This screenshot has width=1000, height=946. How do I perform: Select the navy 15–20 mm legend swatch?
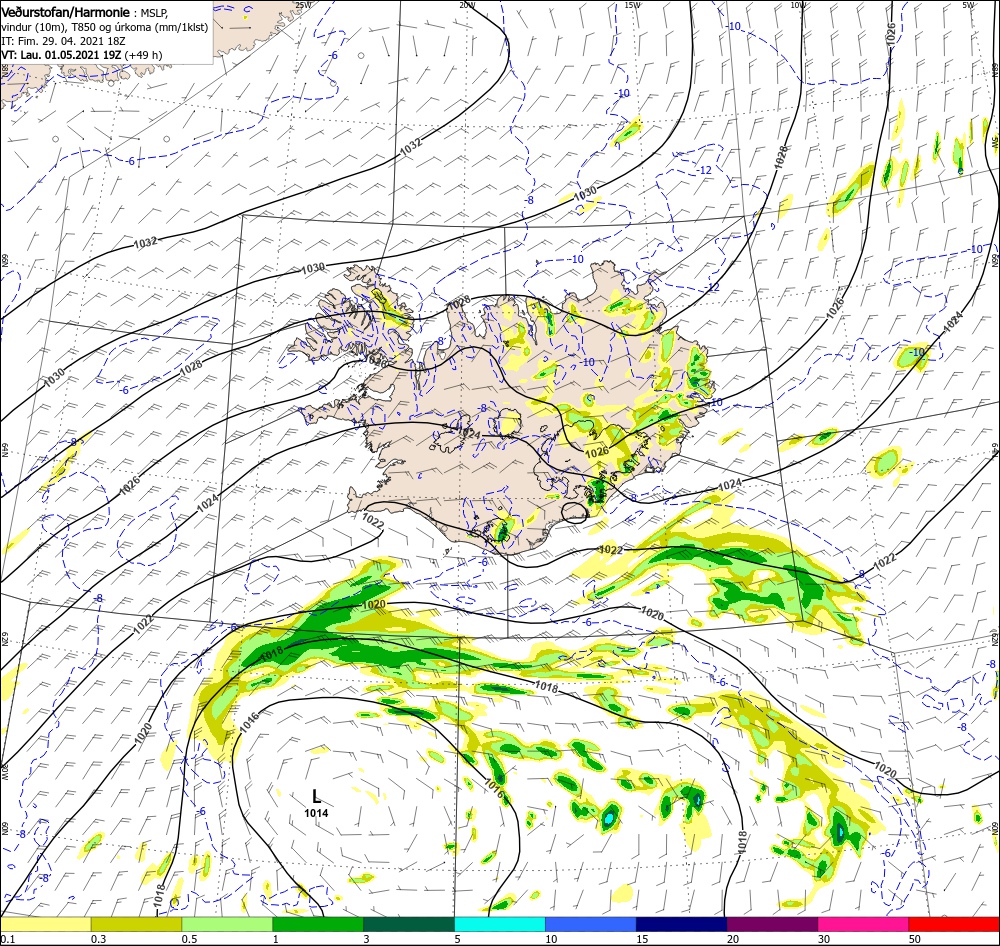tap(681, 924)
